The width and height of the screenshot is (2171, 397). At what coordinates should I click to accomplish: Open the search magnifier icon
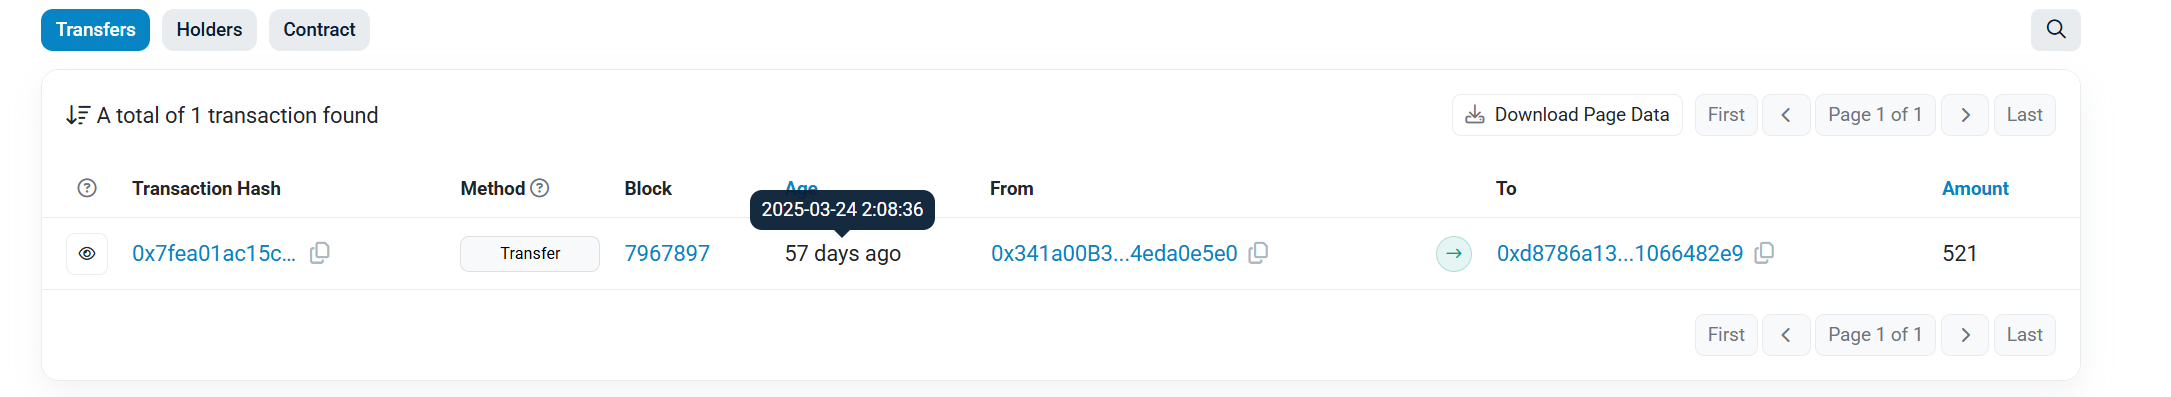(2055, 30)
